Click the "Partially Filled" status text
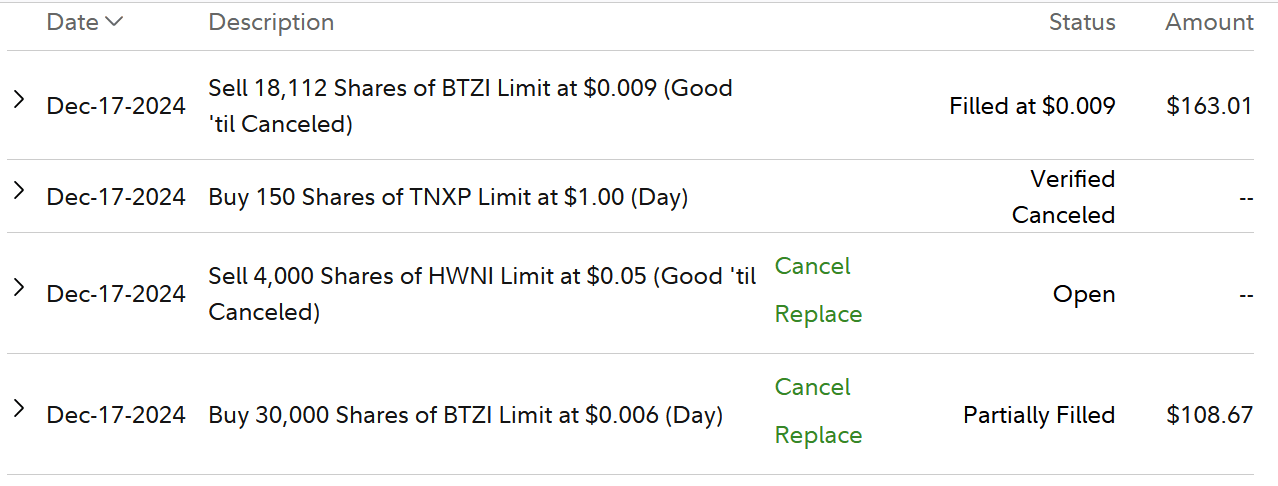Image resolution: width=1278 pixels, height=486 pixels. point(1039,415)
